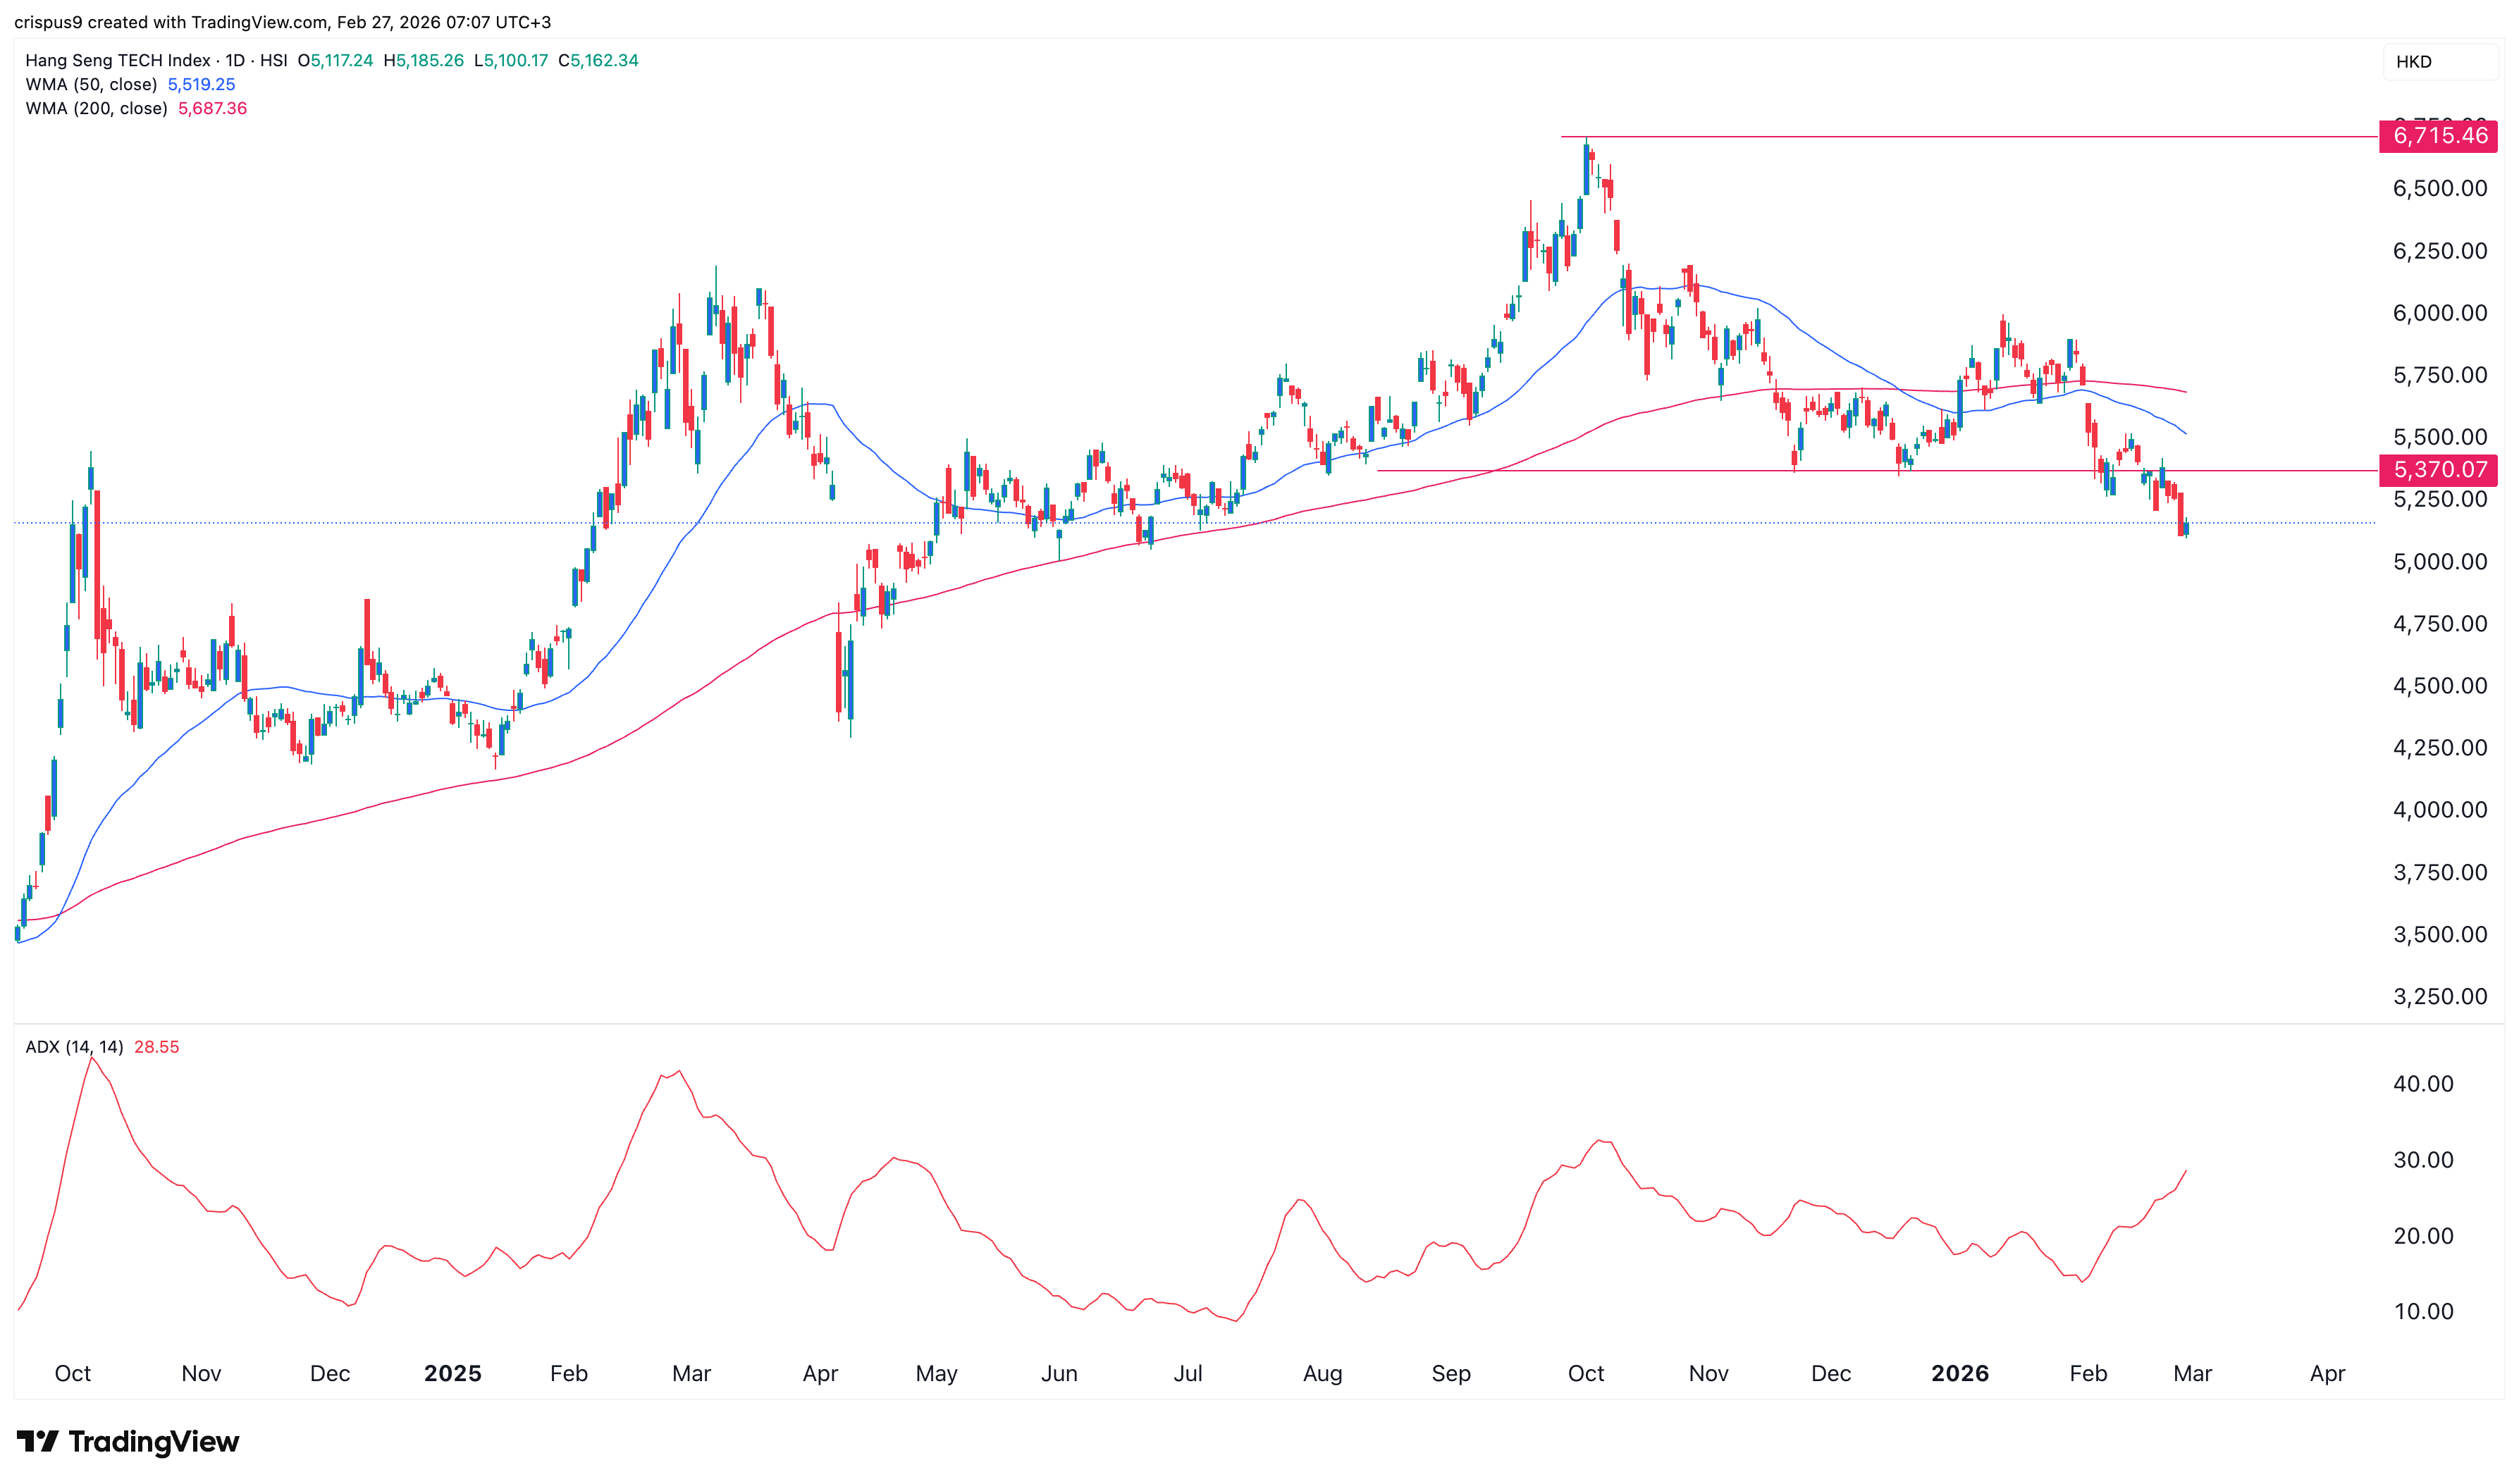This screenshot has height=1484, width=2519.
Task: Click the green close value C5,162.34
Action: pos(598,60)
